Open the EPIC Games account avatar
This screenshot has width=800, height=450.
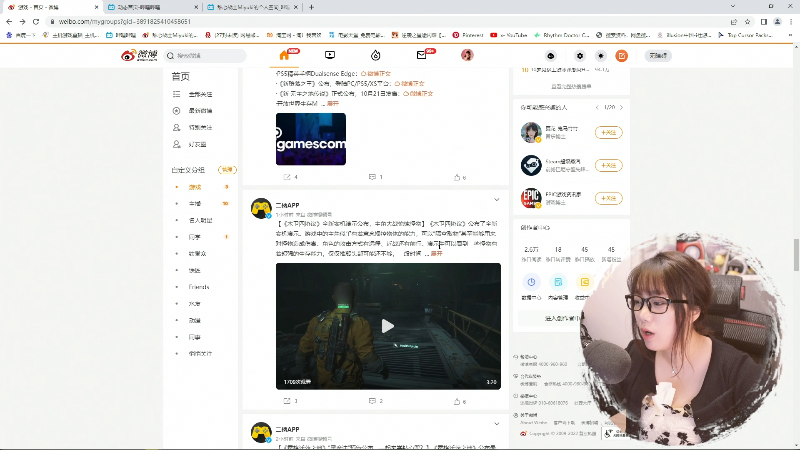tap(531, 198)
